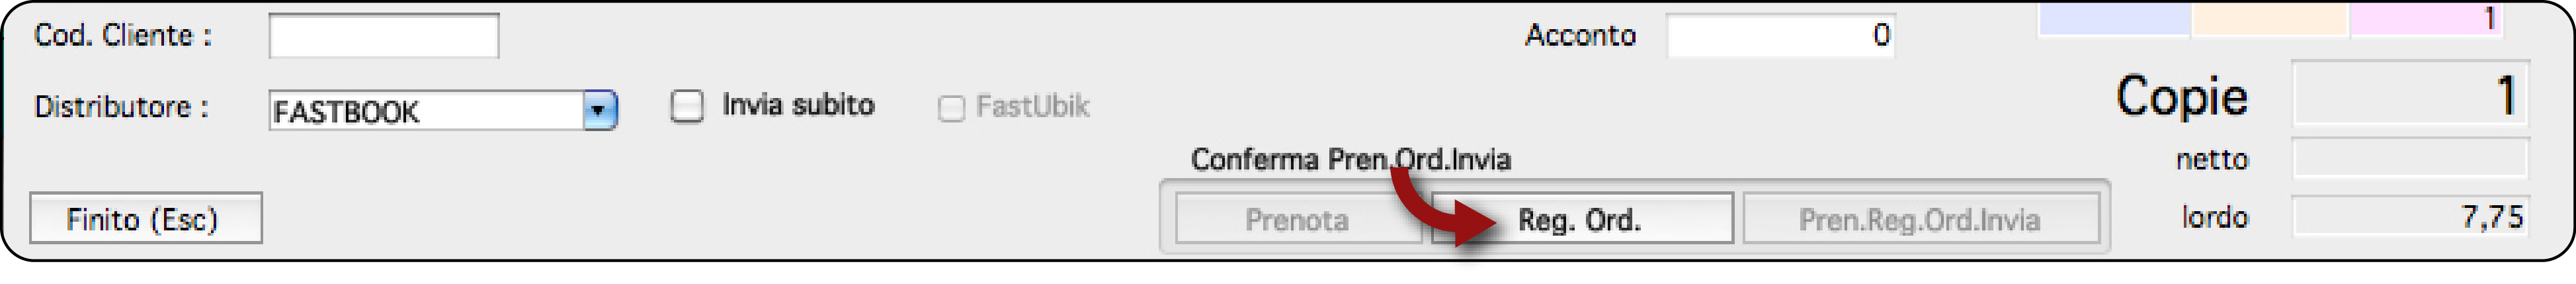Toggle the FastUbik checkbox

(x=951, y=108)
